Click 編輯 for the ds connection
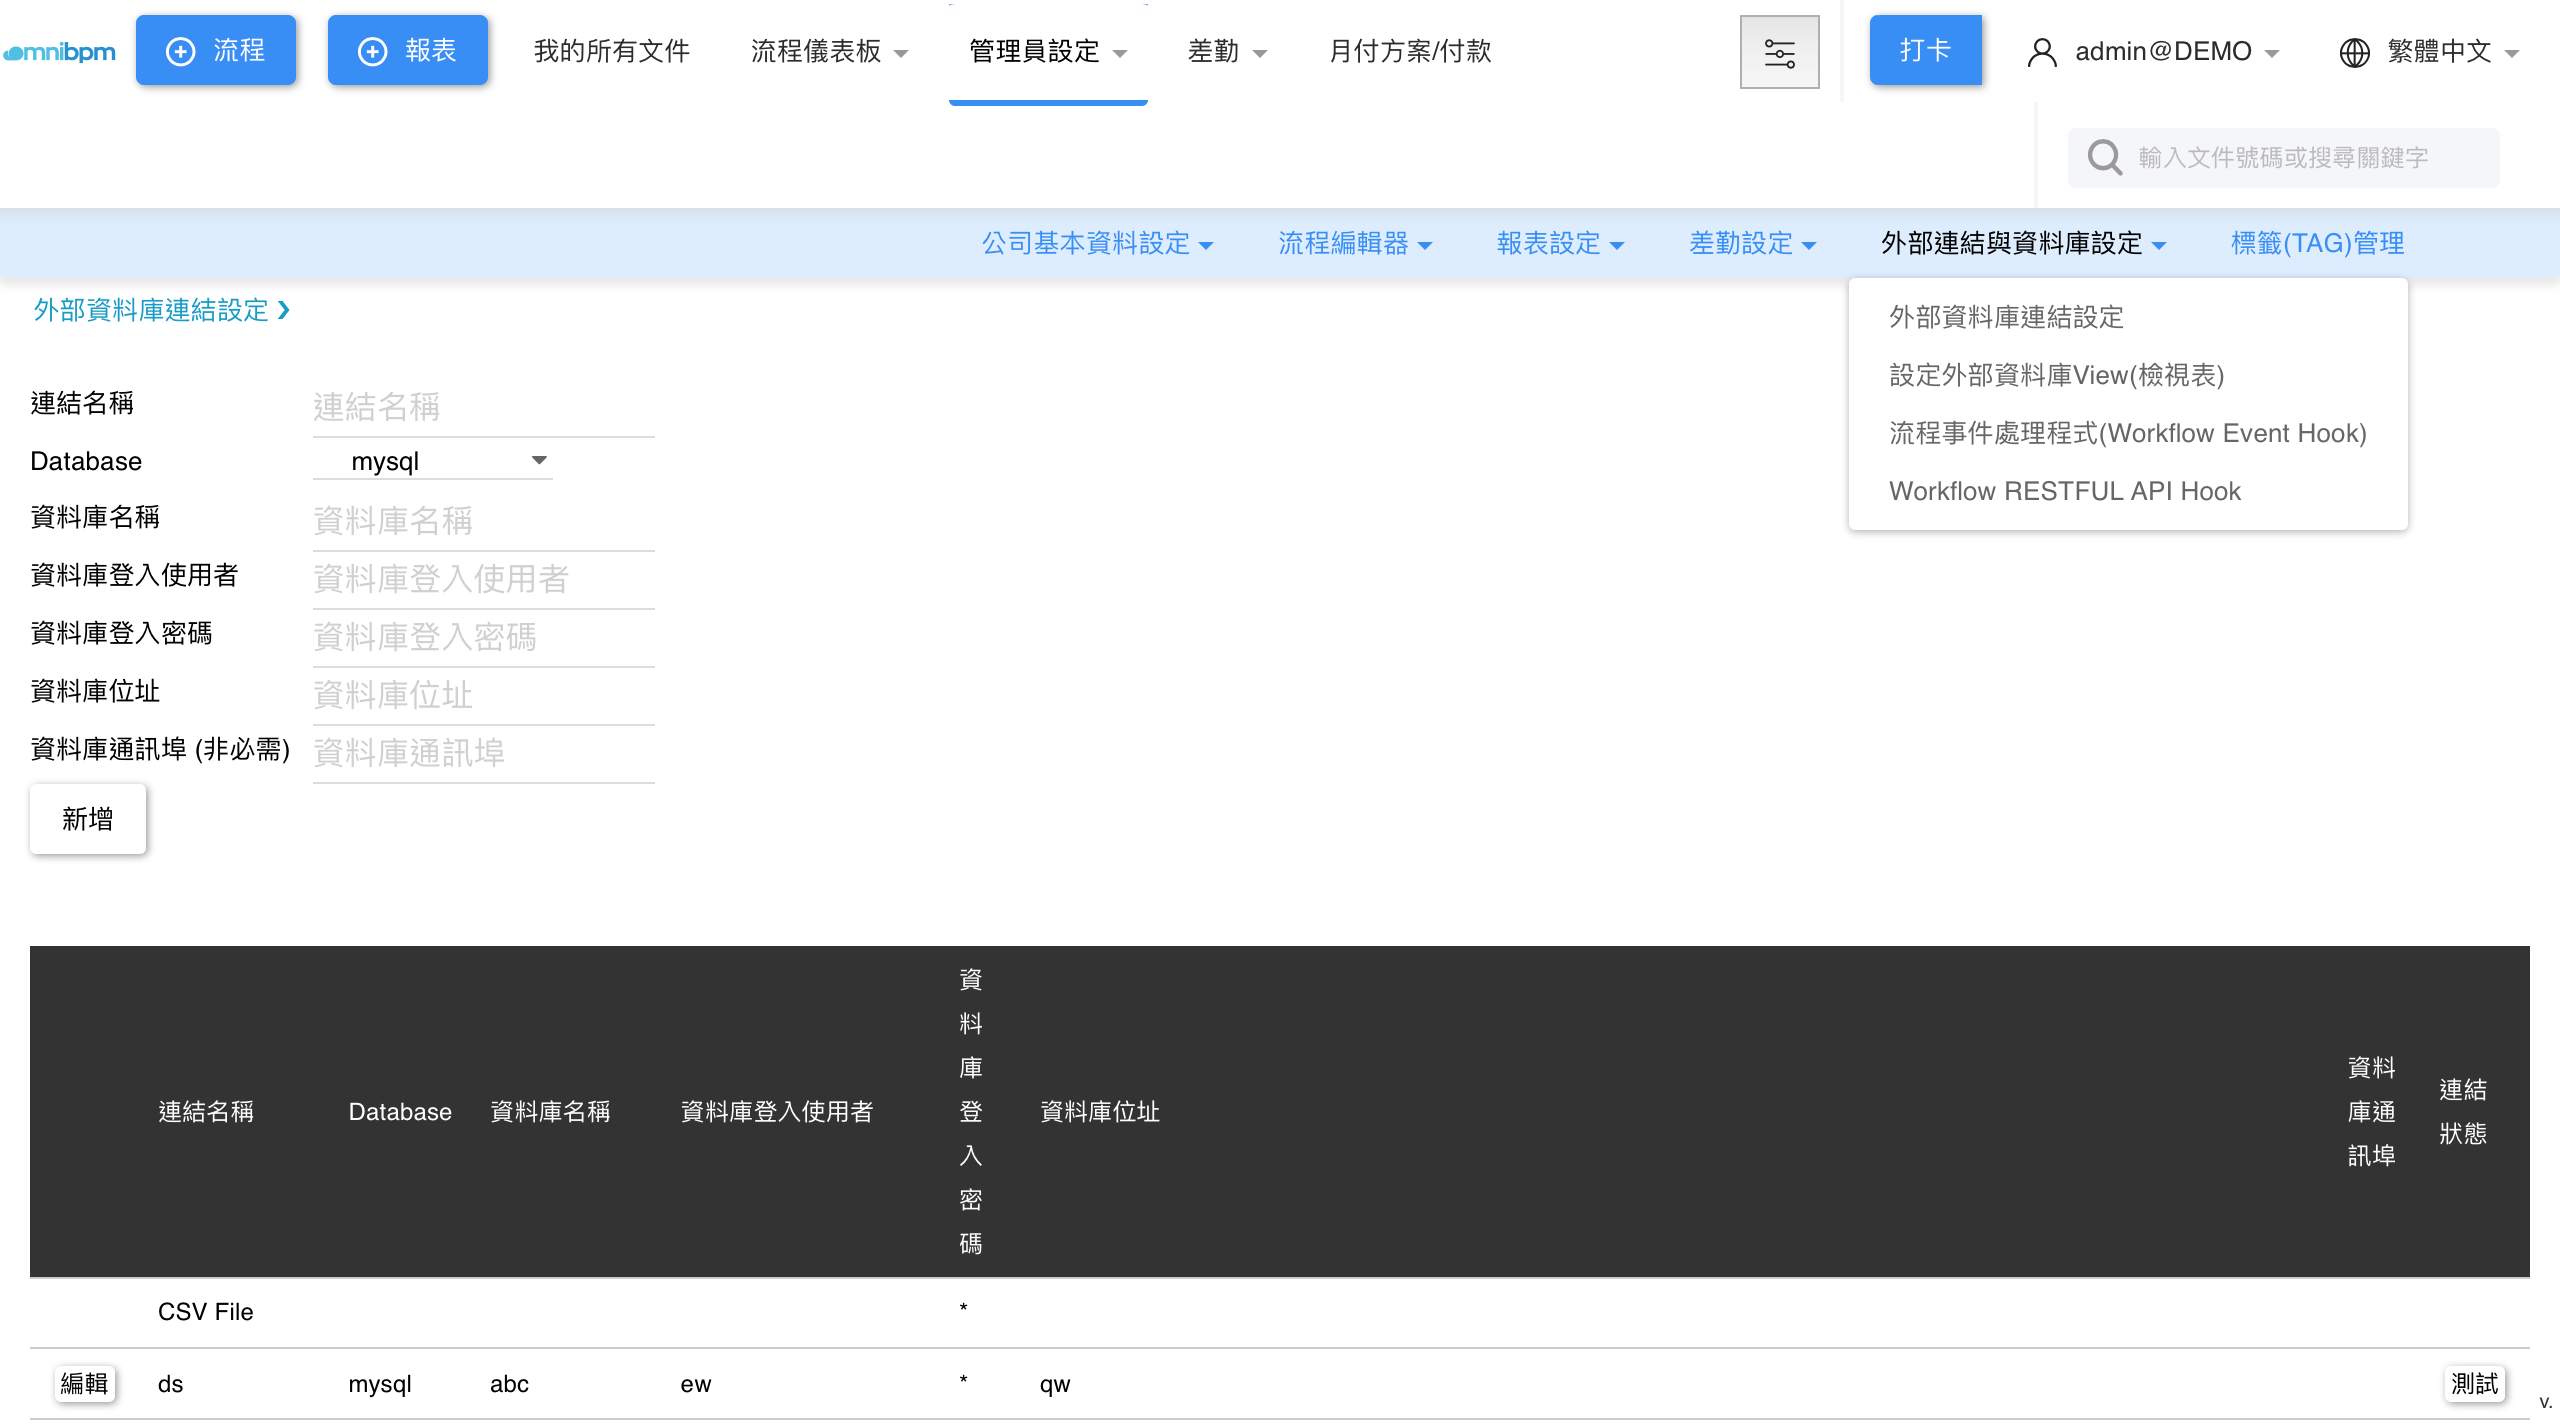 coord(84,1384)
